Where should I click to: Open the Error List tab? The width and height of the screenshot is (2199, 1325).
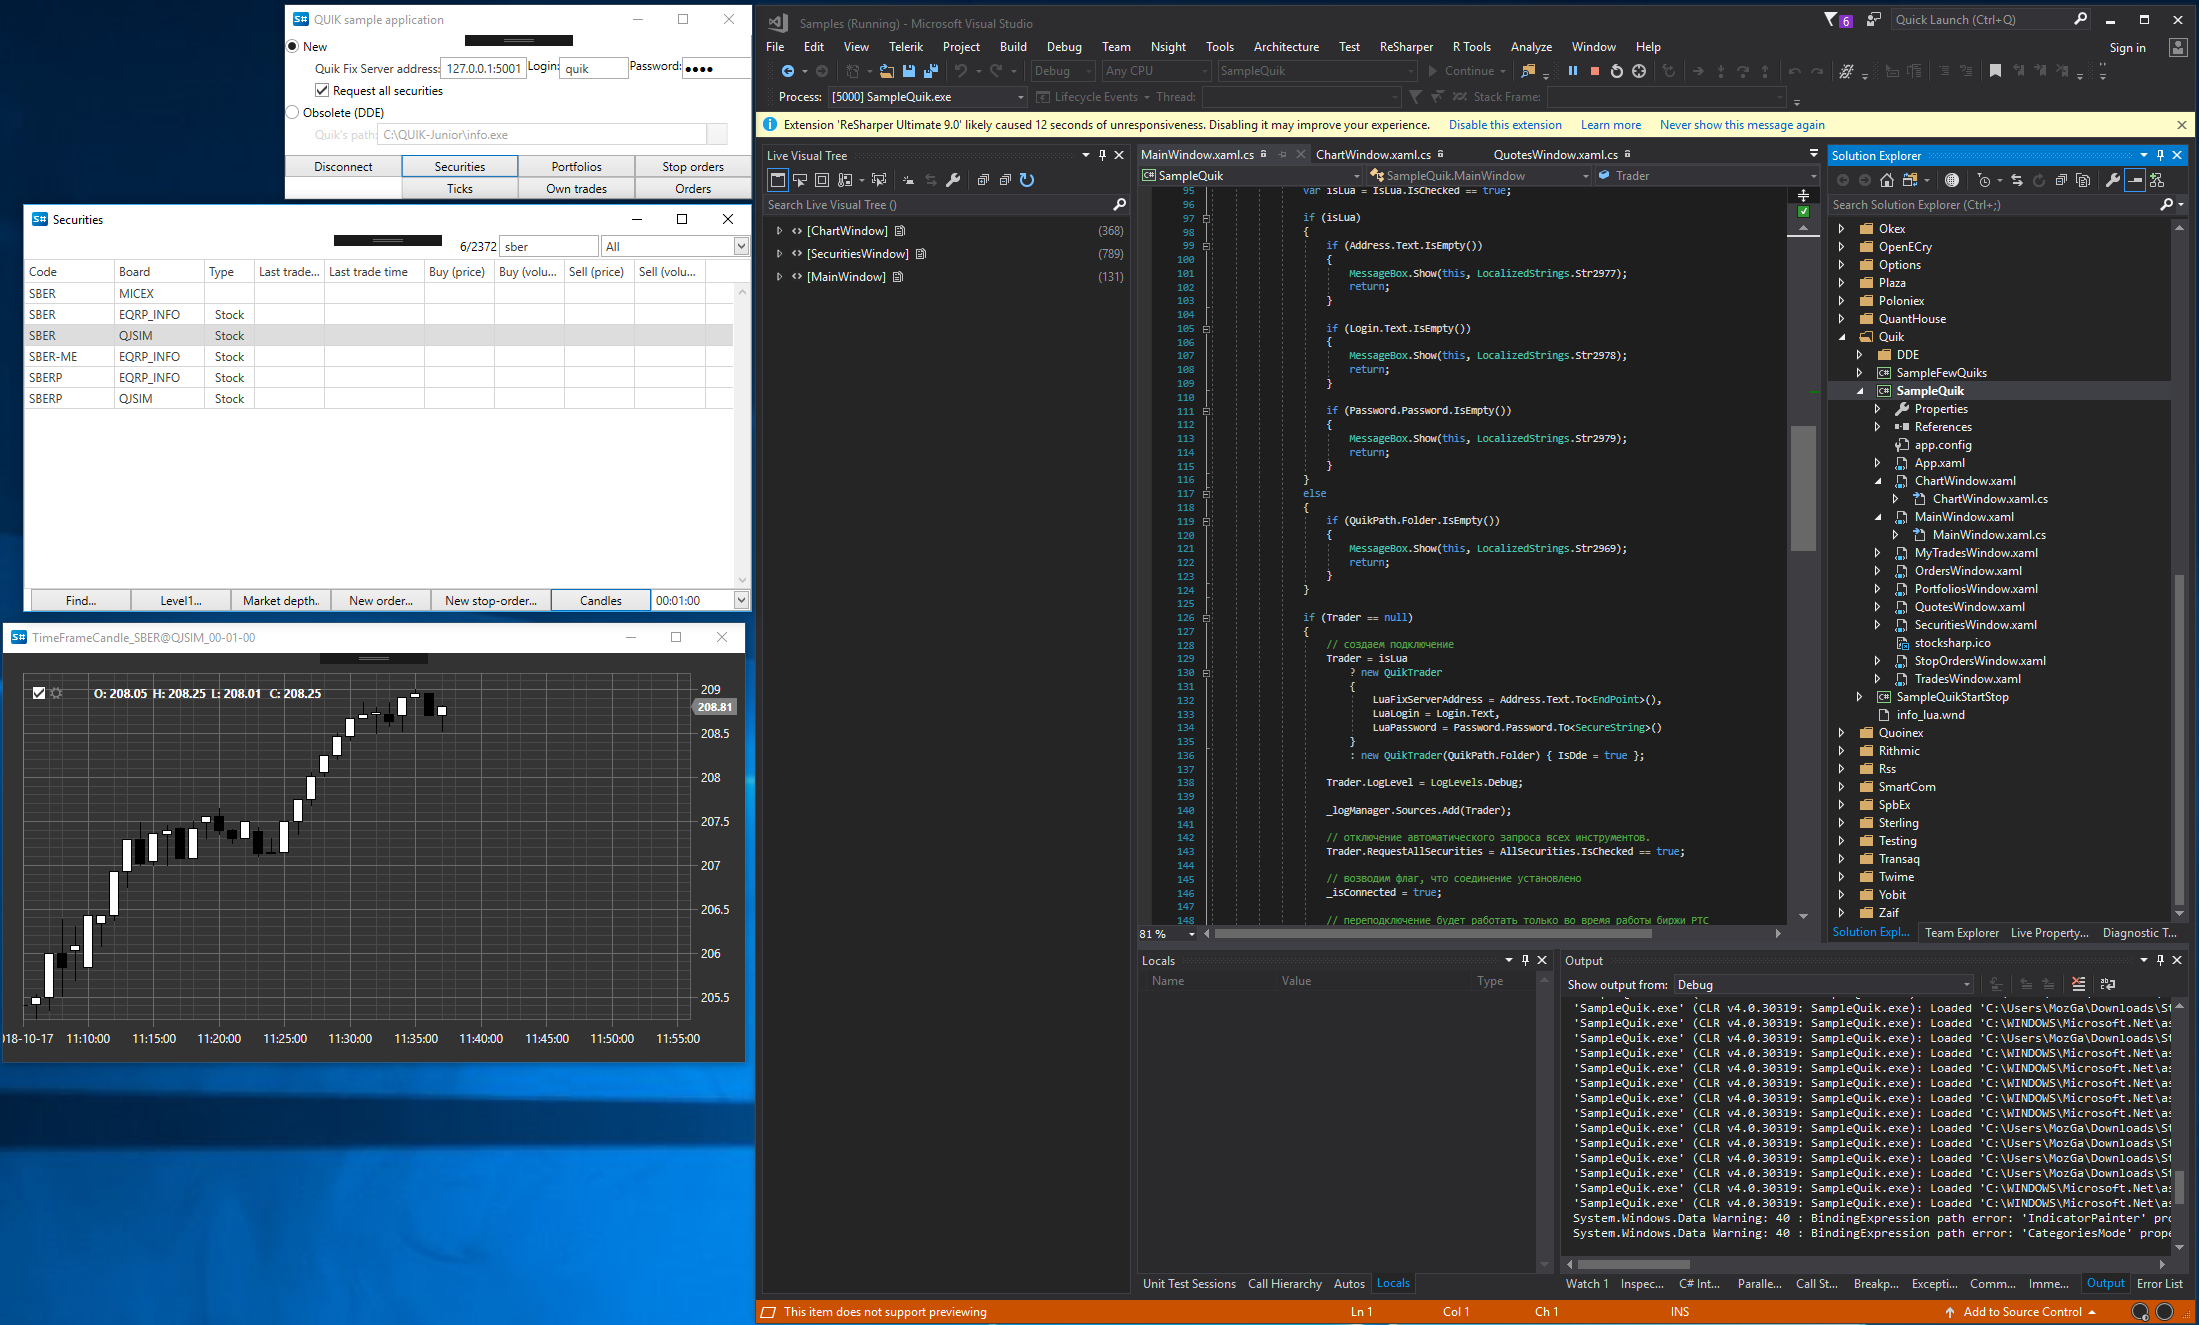pos(2159,1284)
